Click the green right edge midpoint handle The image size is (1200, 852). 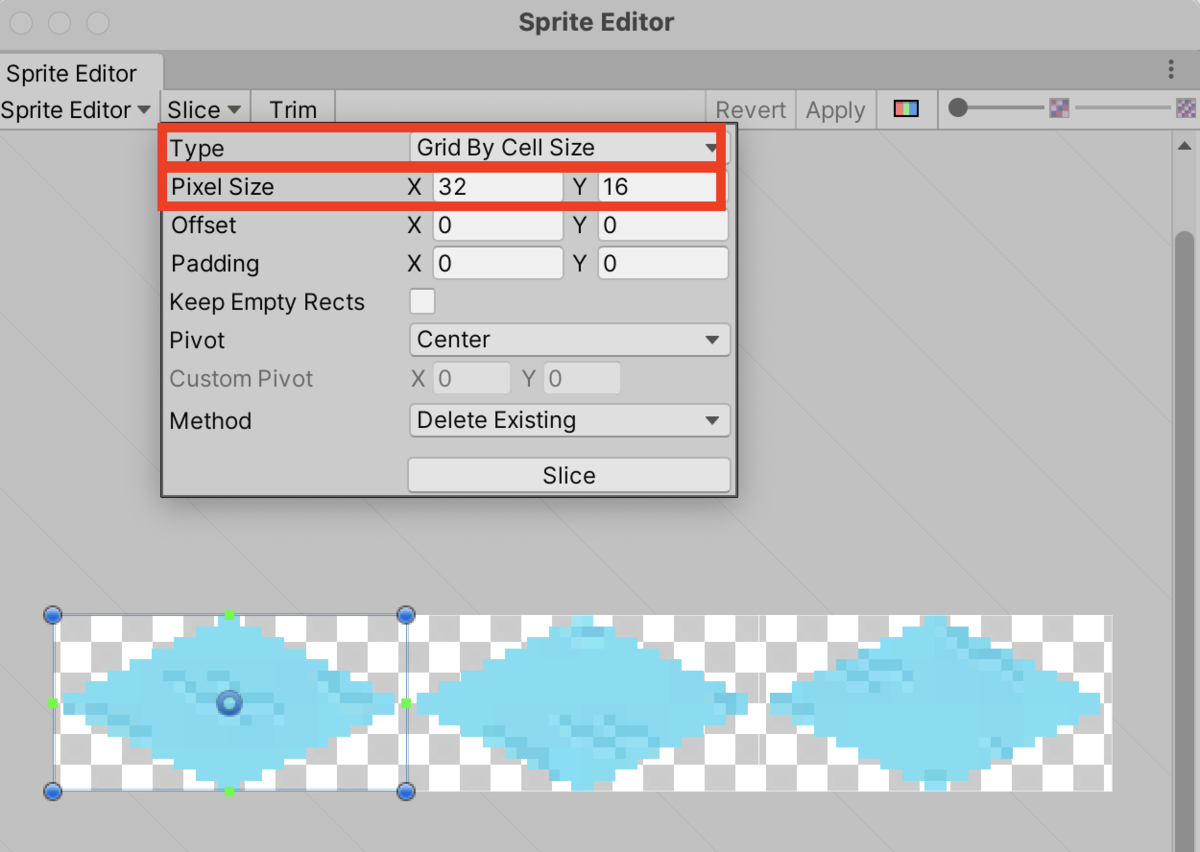(x=406, y=703)
